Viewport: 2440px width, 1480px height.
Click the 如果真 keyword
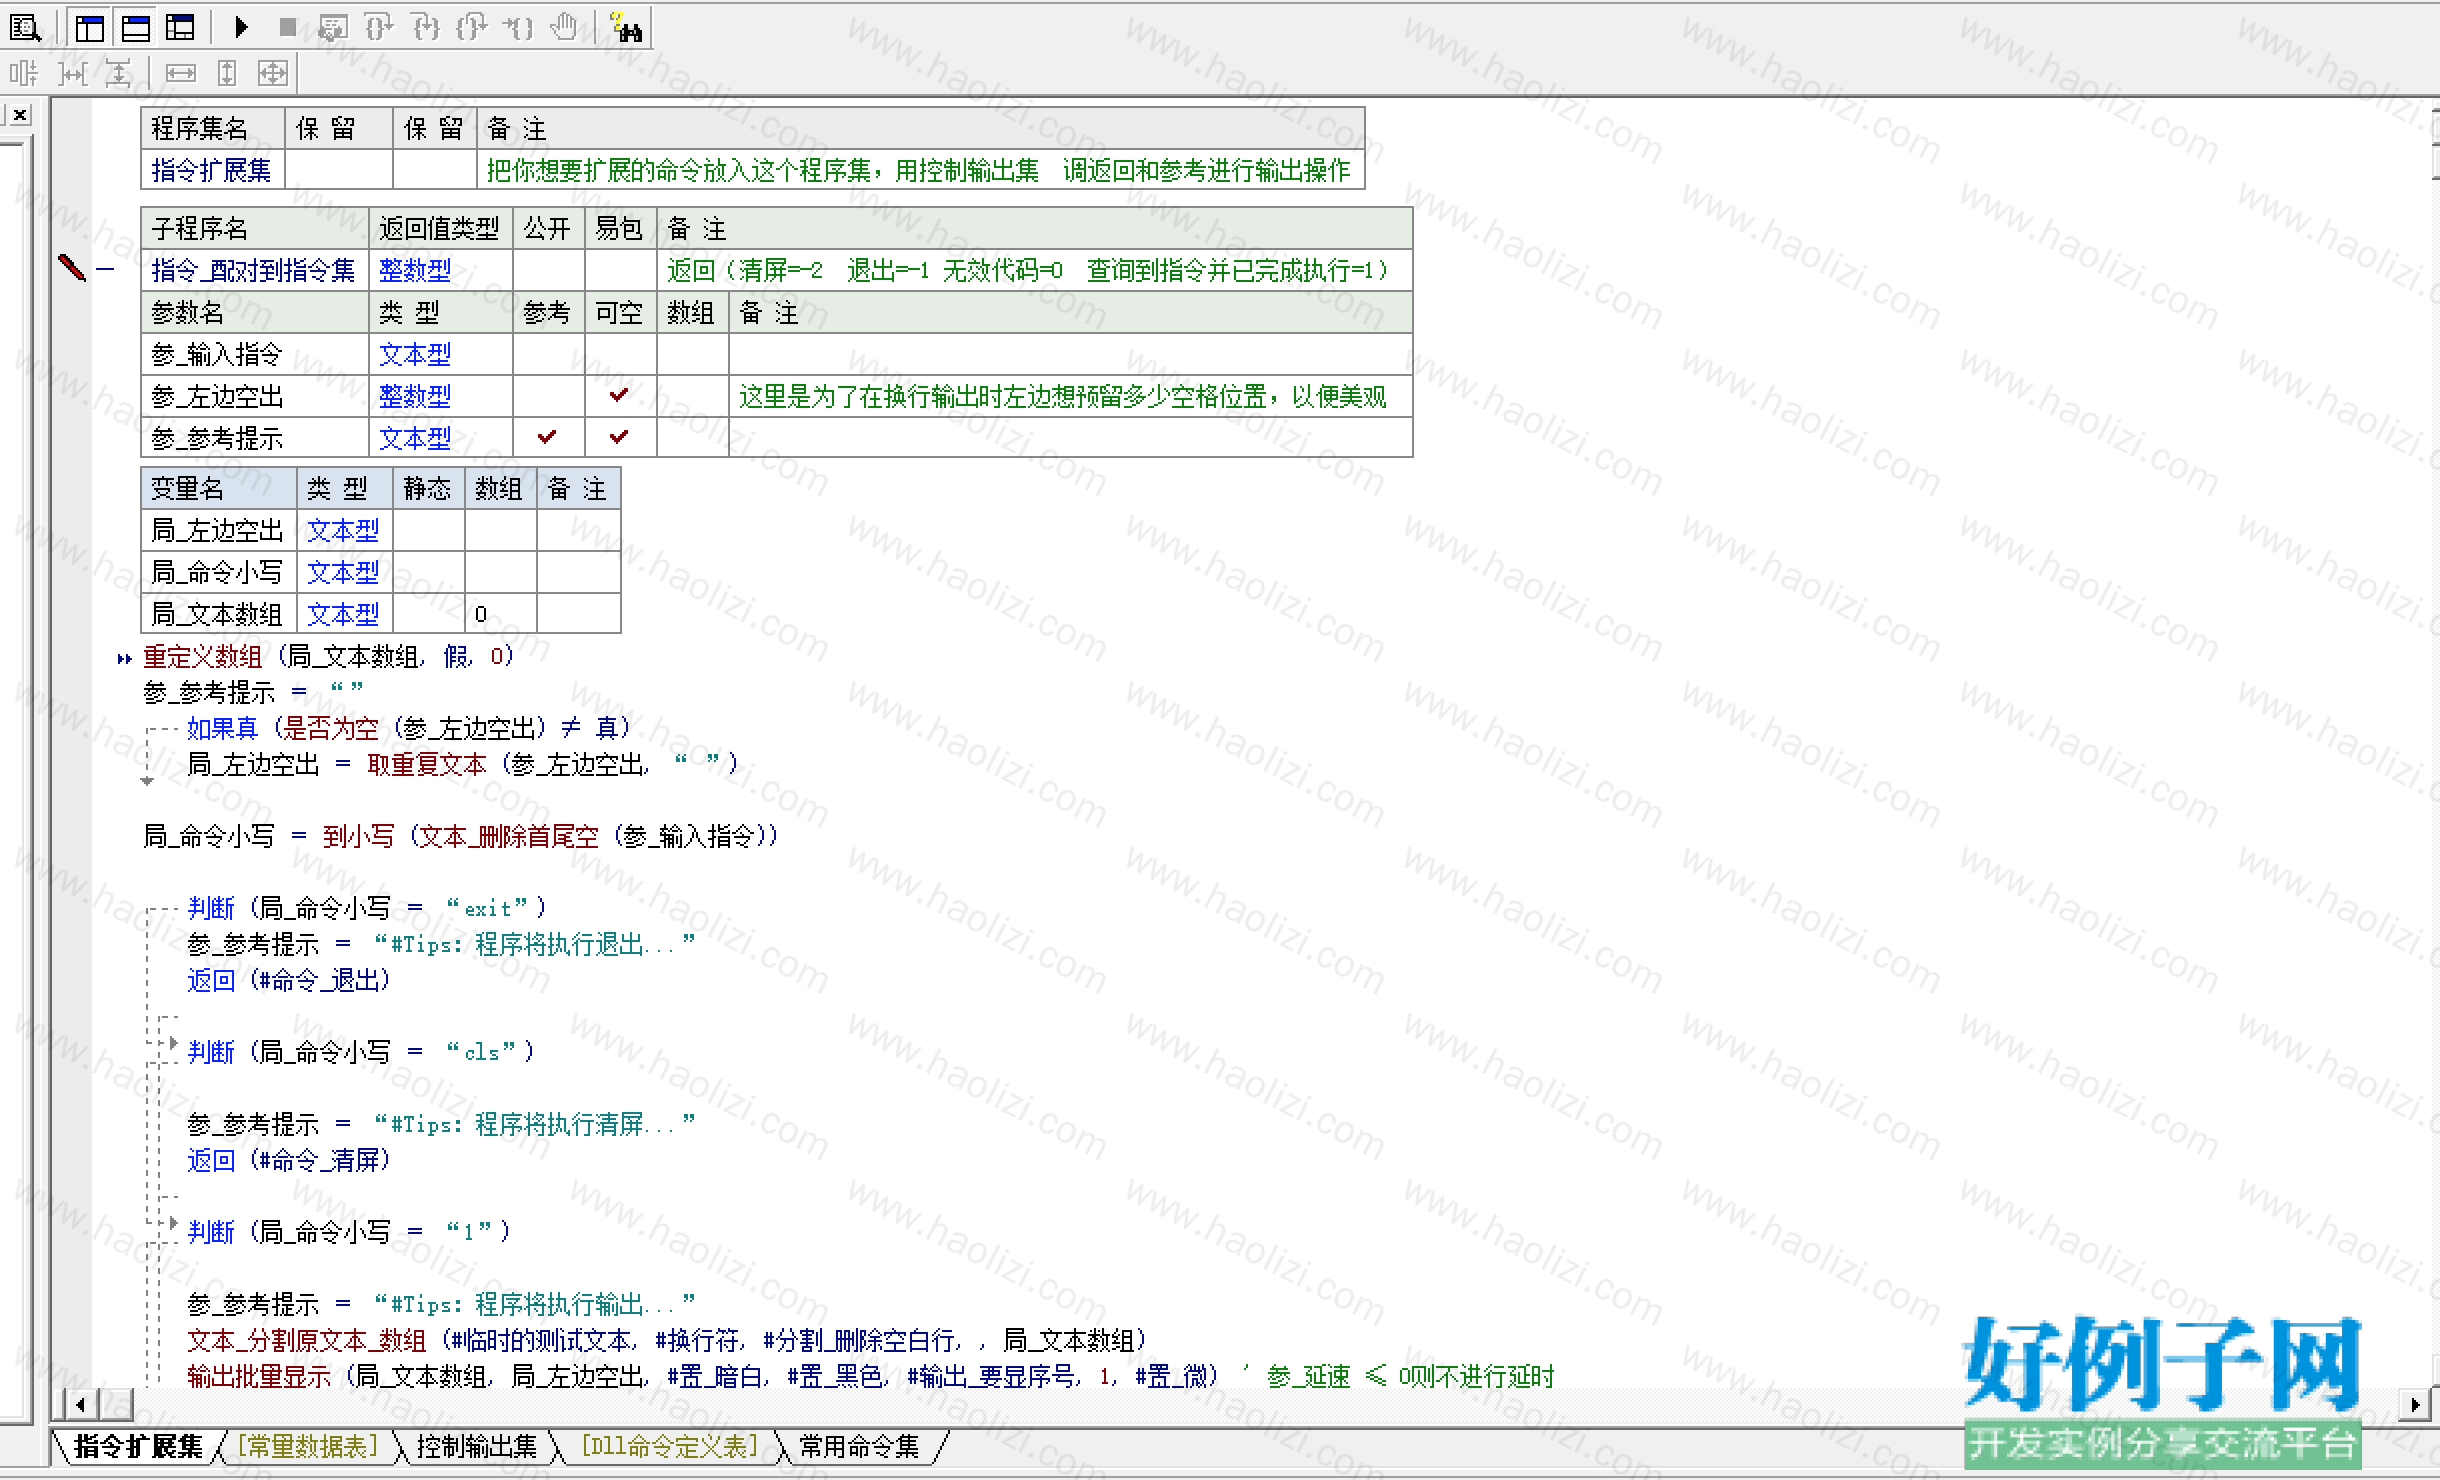pyautogui.click(x=222, y=728)
